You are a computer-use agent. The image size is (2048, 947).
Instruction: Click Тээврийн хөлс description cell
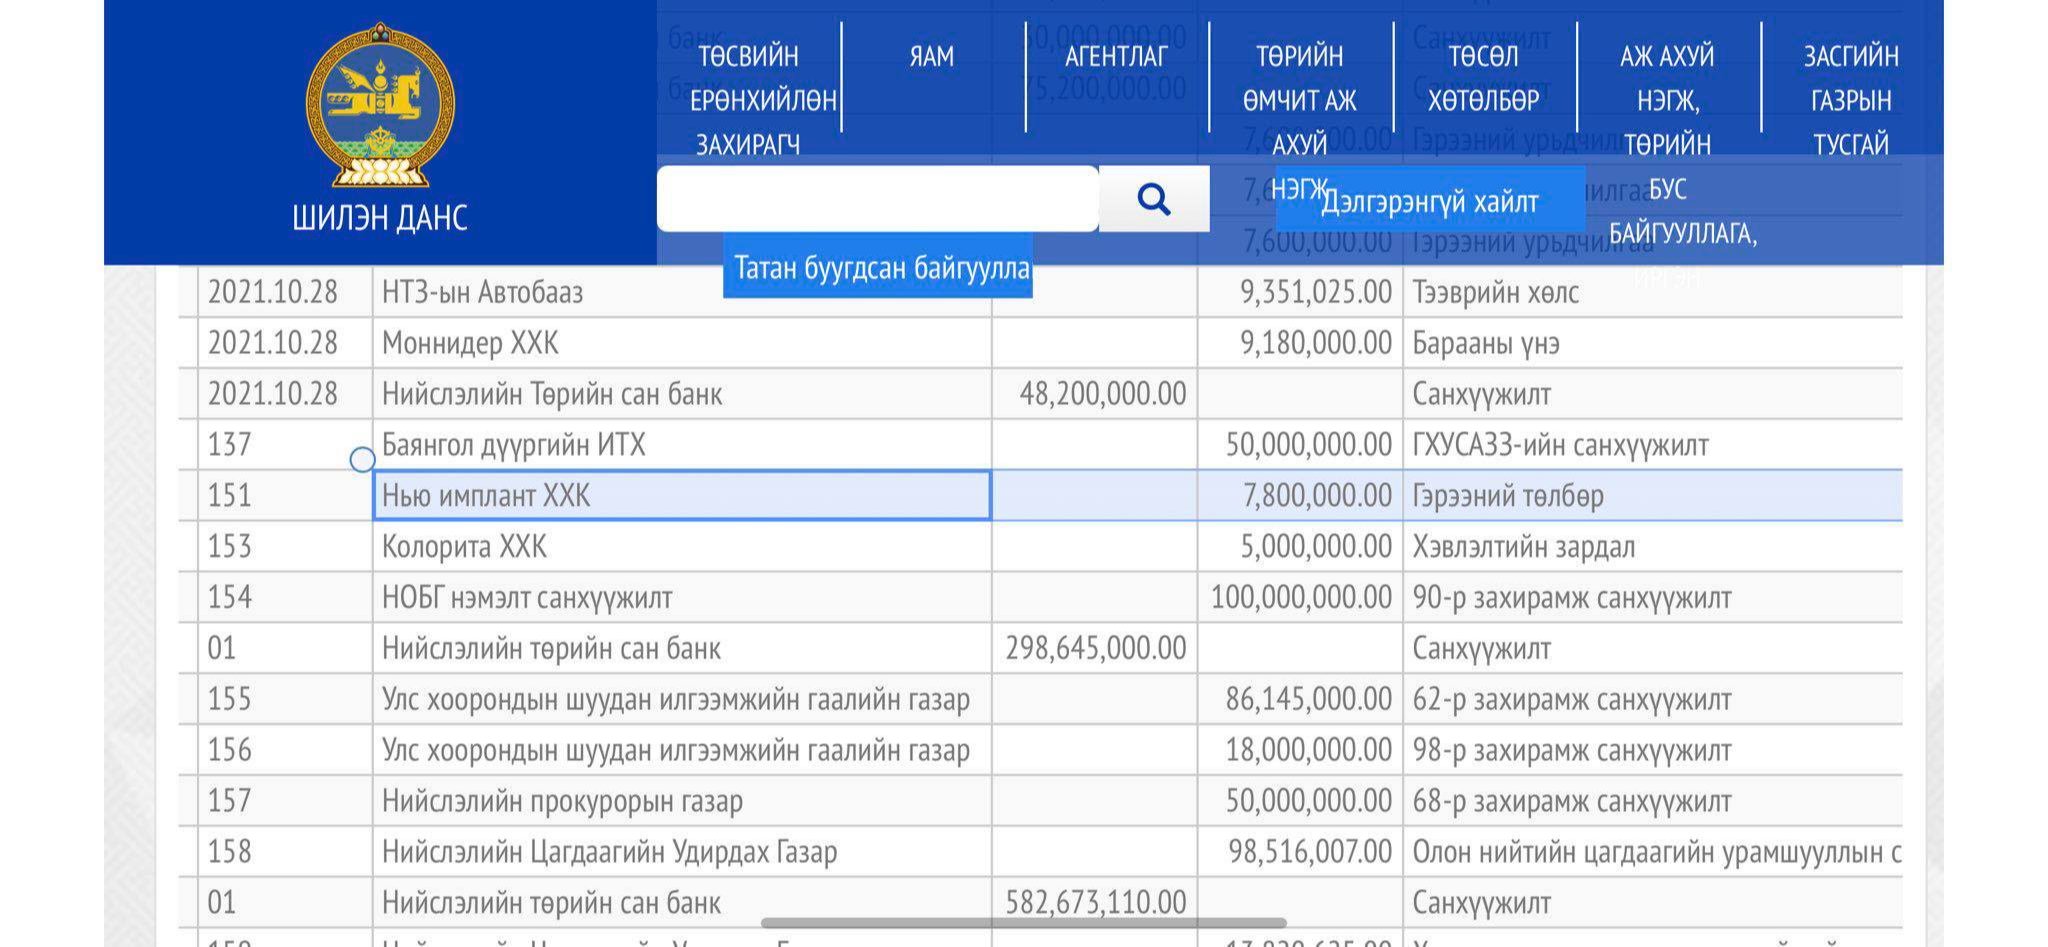click(x=1652, y=292)
